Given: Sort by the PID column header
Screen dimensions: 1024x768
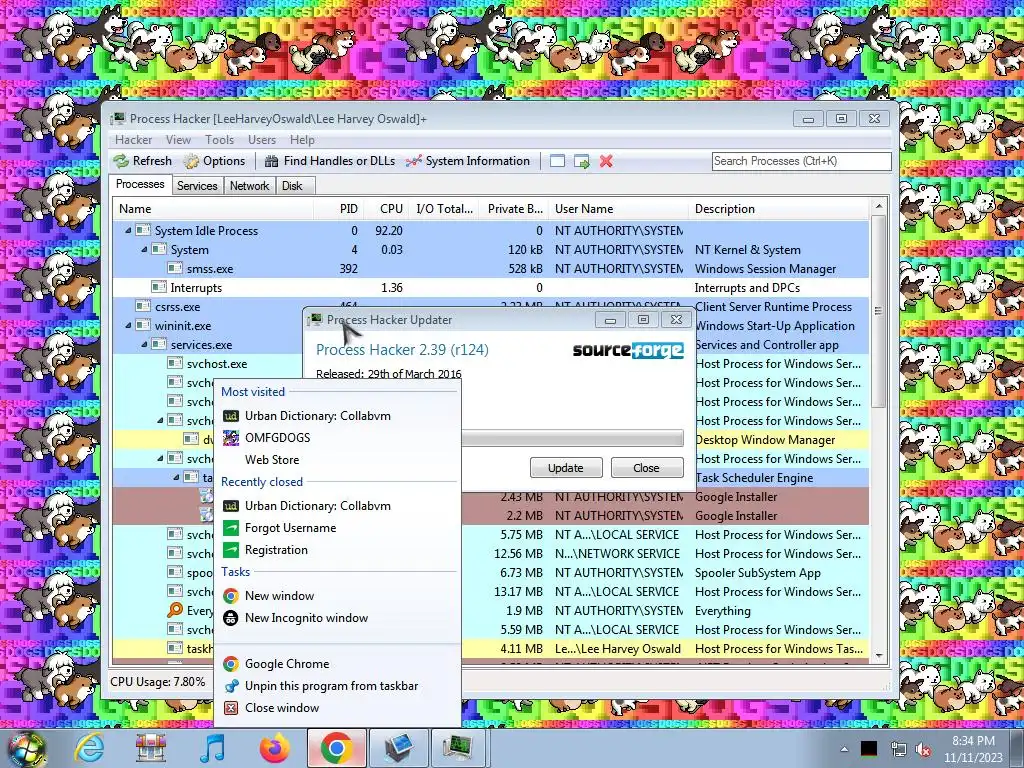Looking at the screenshot, I should coord(338,209).
